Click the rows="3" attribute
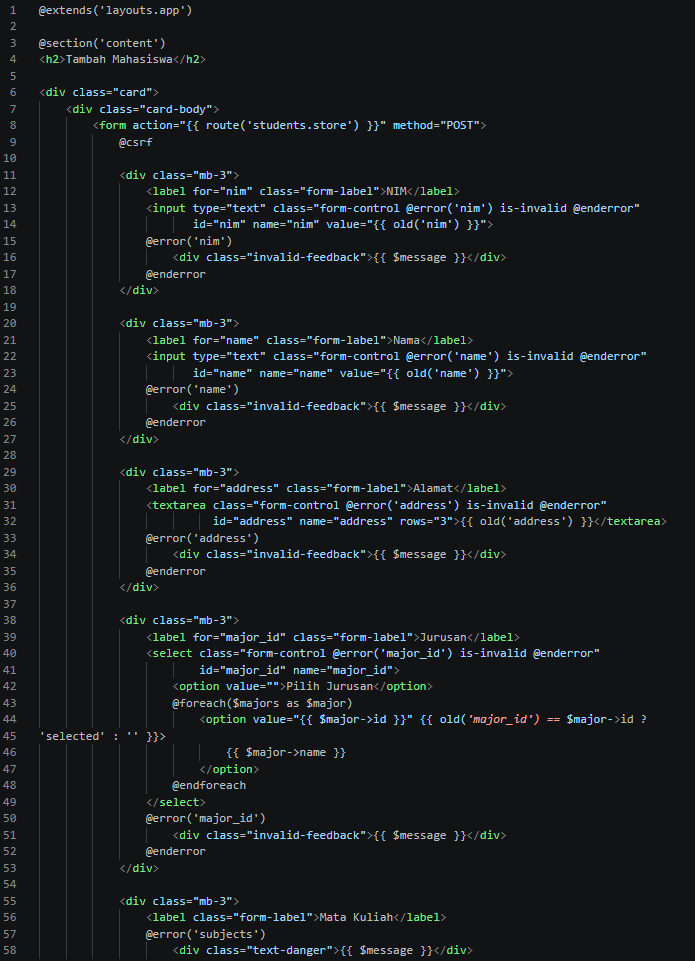Screen dimensions: 695x961 427,522
